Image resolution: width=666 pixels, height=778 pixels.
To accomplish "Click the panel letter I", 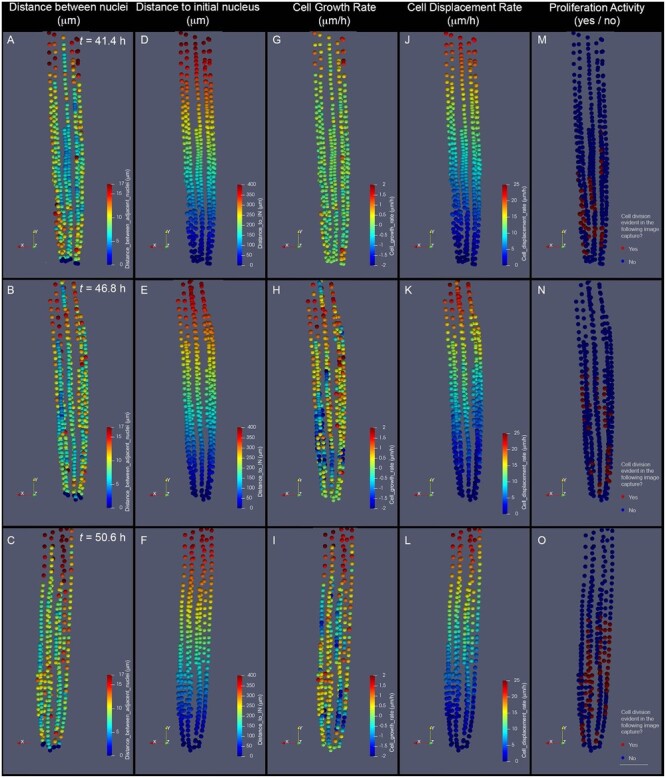I will [274, 540].
